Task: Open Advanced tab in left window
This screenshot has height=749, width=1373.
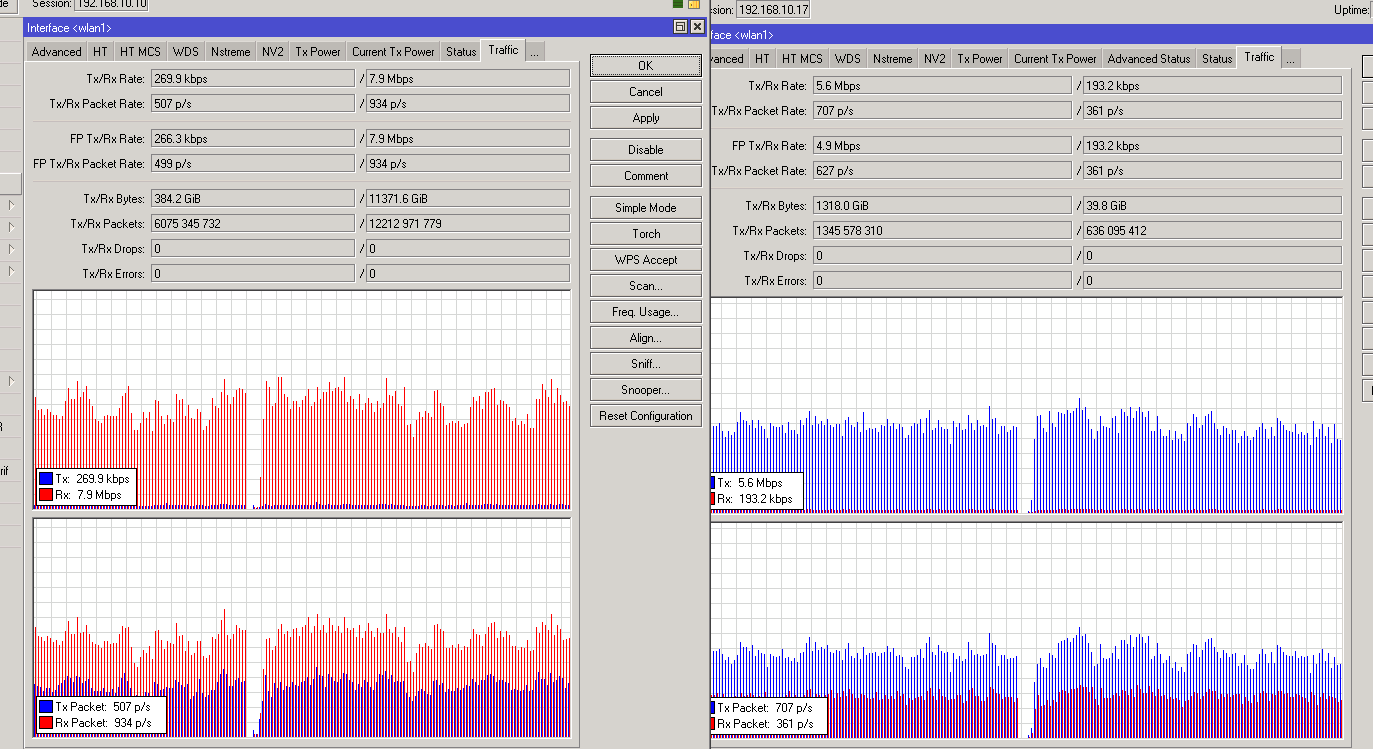Action: pyautogui.click(x=56, y=52)
